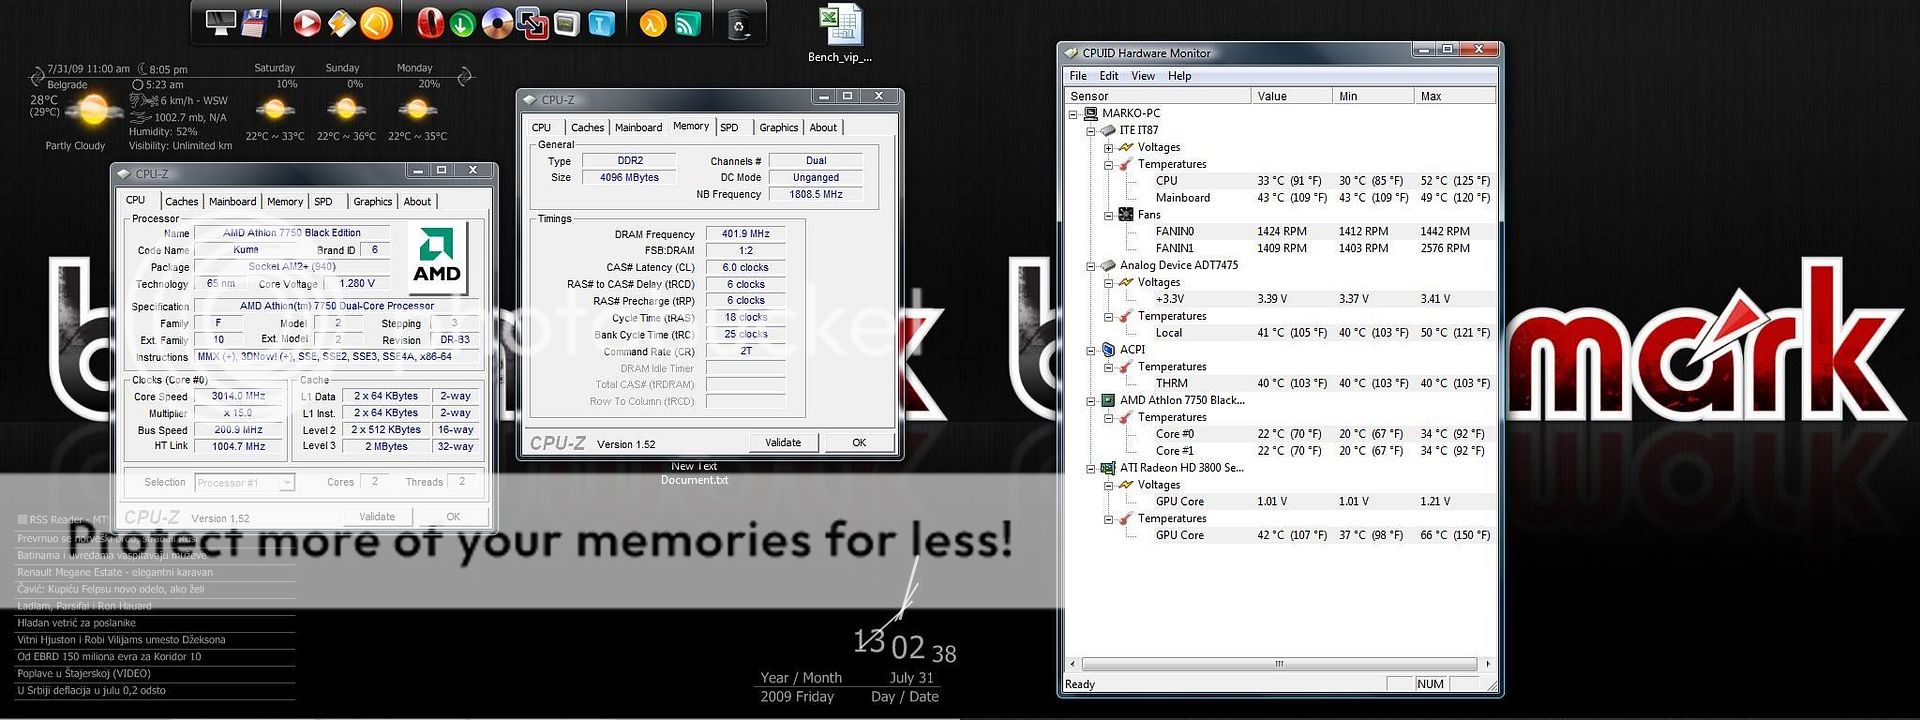Open the disc drive icon in the dock
Viewport: 1920px width, 720px height.
pos(497,22)
